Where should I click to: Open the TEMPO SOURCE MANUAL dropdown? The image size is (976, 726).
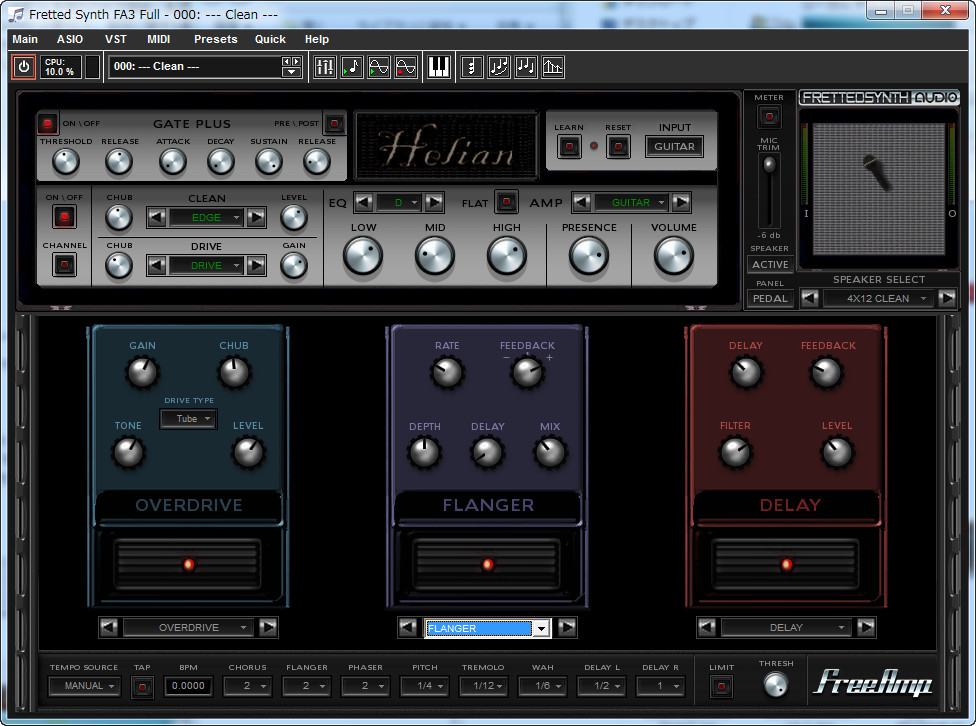click(84, 686)
